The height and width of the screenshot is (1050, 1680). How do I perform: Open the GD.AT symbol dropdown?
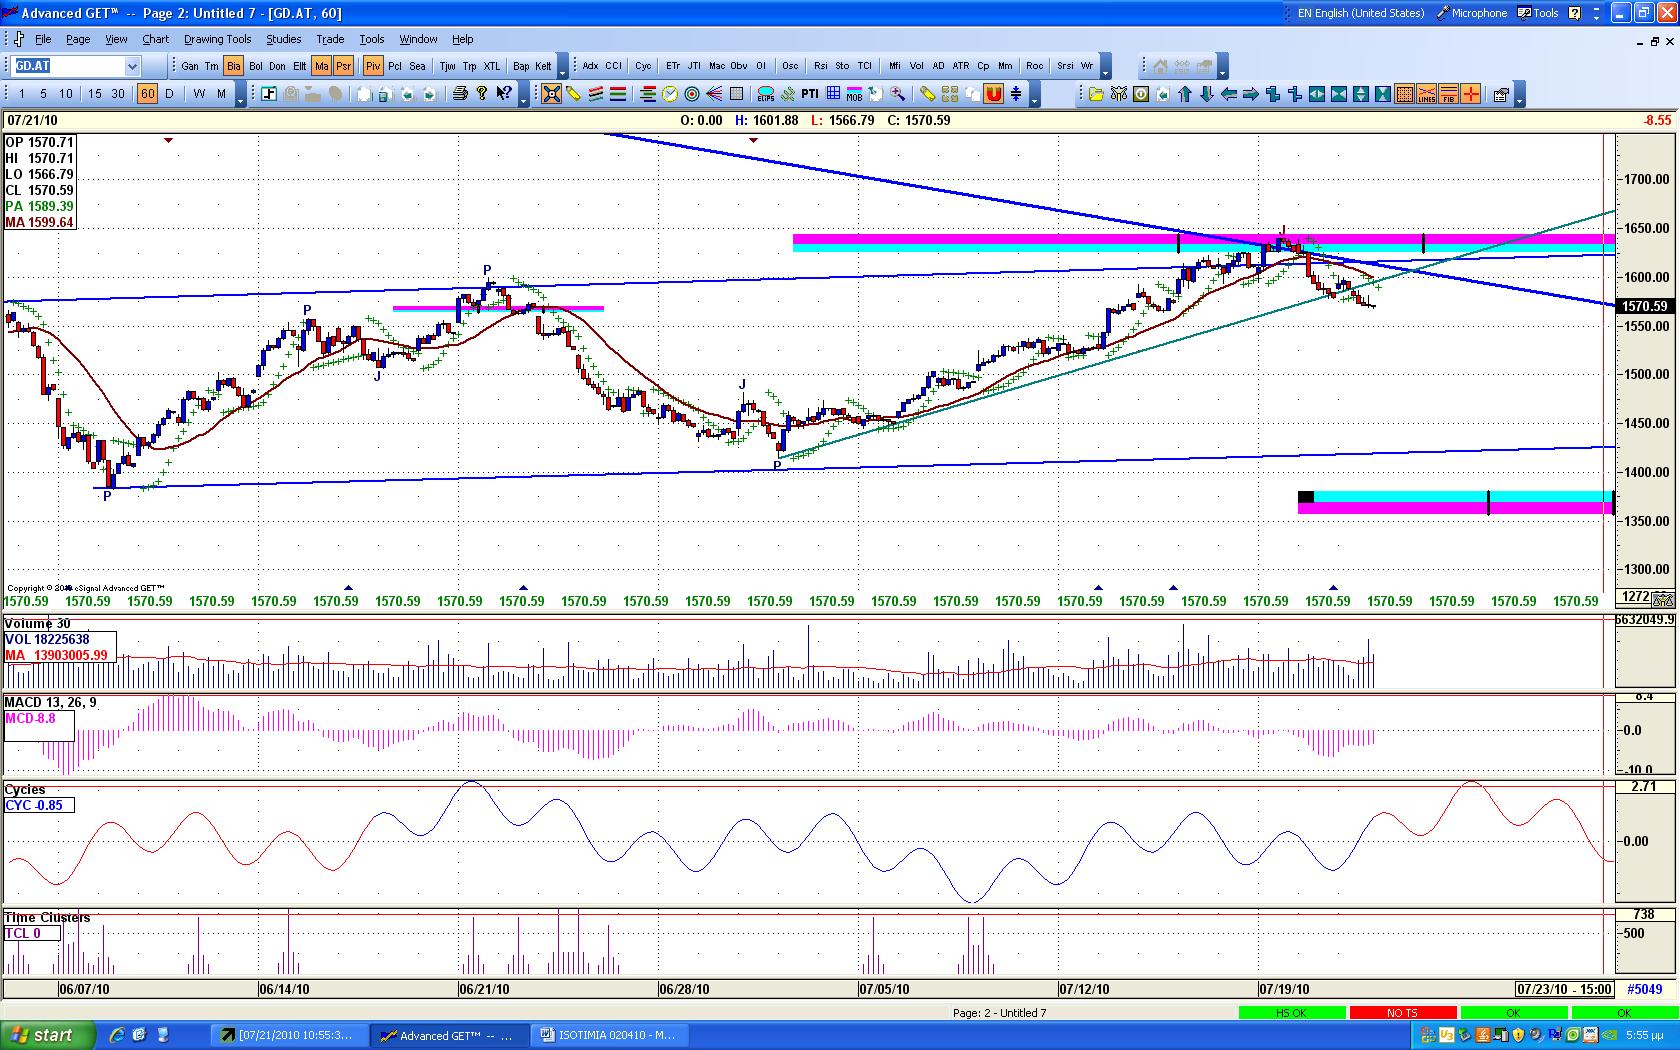pos(132,66)
